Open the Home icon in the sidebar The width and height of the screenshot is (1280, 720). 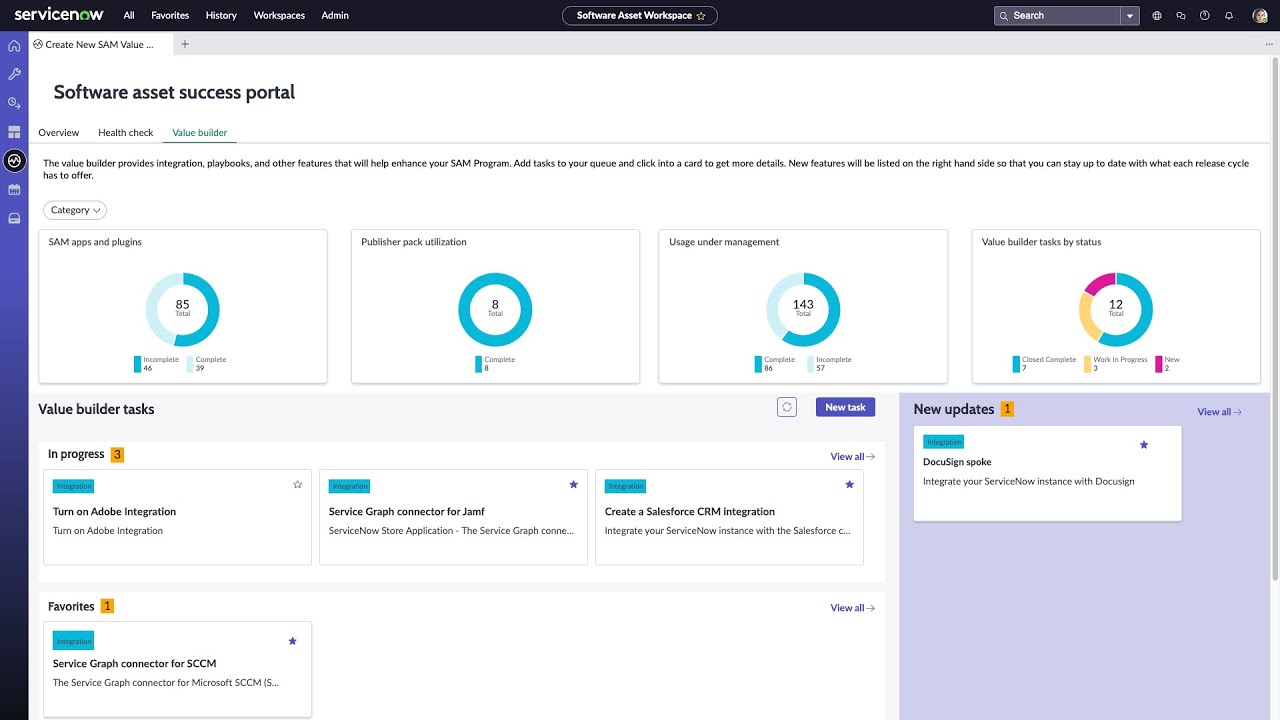click(x=14, y=46)
